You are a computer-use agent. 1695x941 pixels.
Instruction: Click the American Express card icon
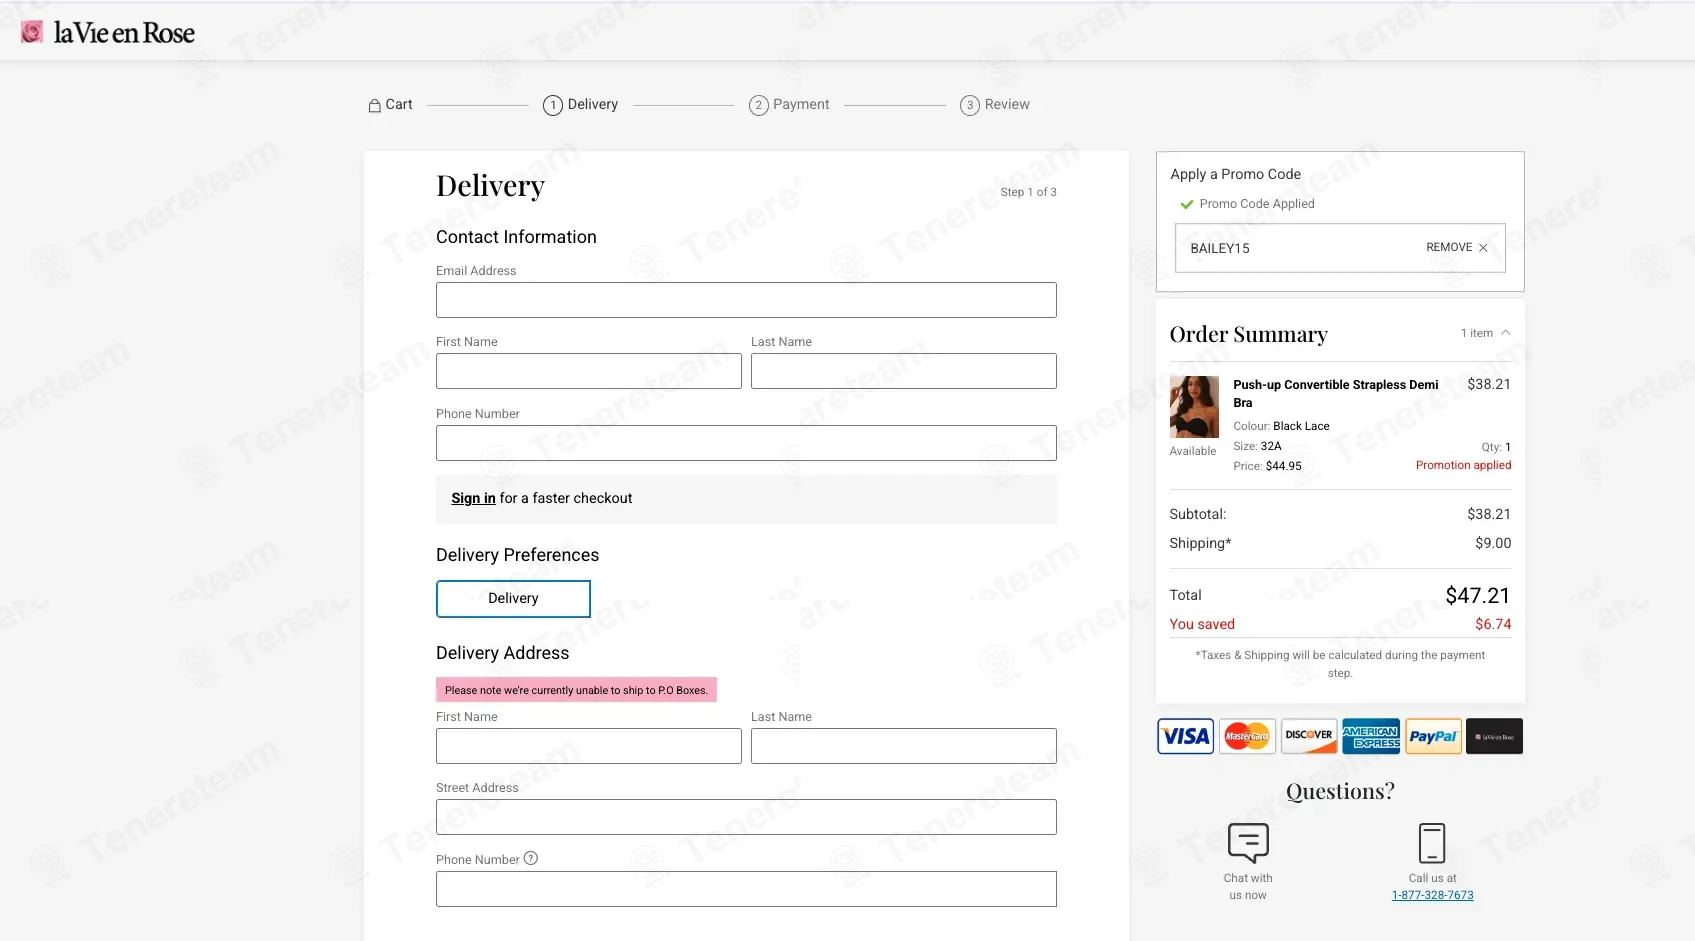pos(1371,737)
